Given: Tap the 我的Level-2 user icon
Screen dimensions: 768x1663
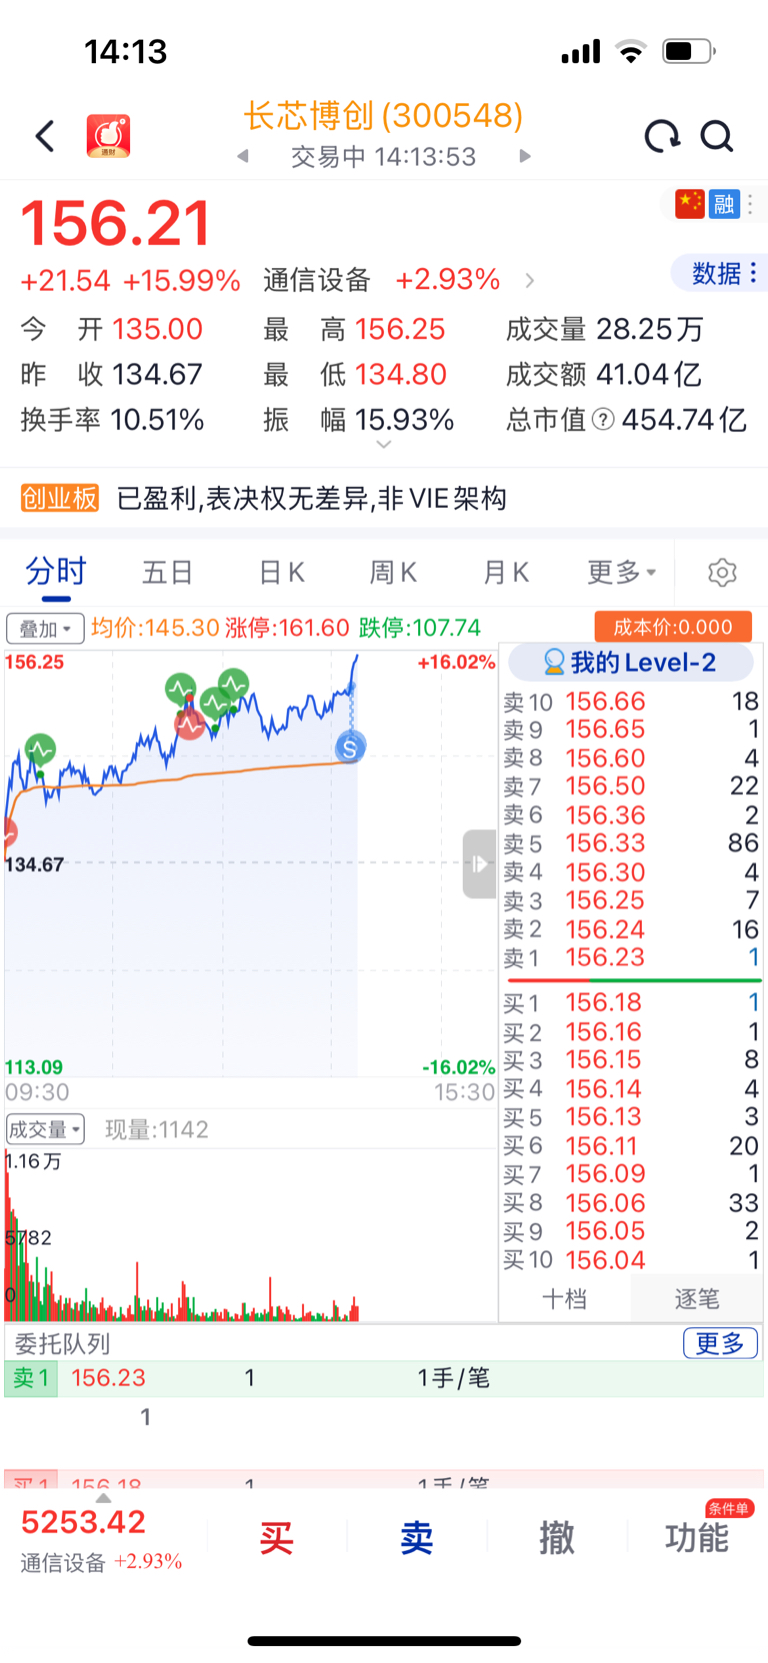Looking at the screenshot, I should (554, 662).
